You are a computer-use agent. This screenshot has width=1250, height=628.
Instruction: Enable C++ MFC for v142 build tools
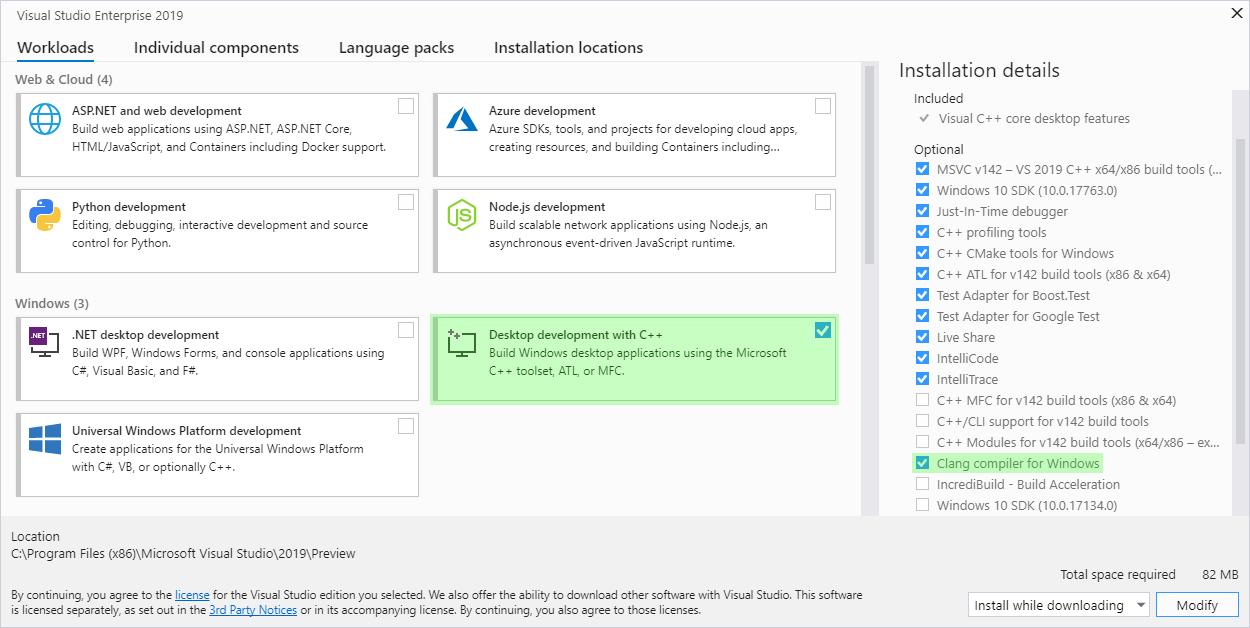[922, 399]
